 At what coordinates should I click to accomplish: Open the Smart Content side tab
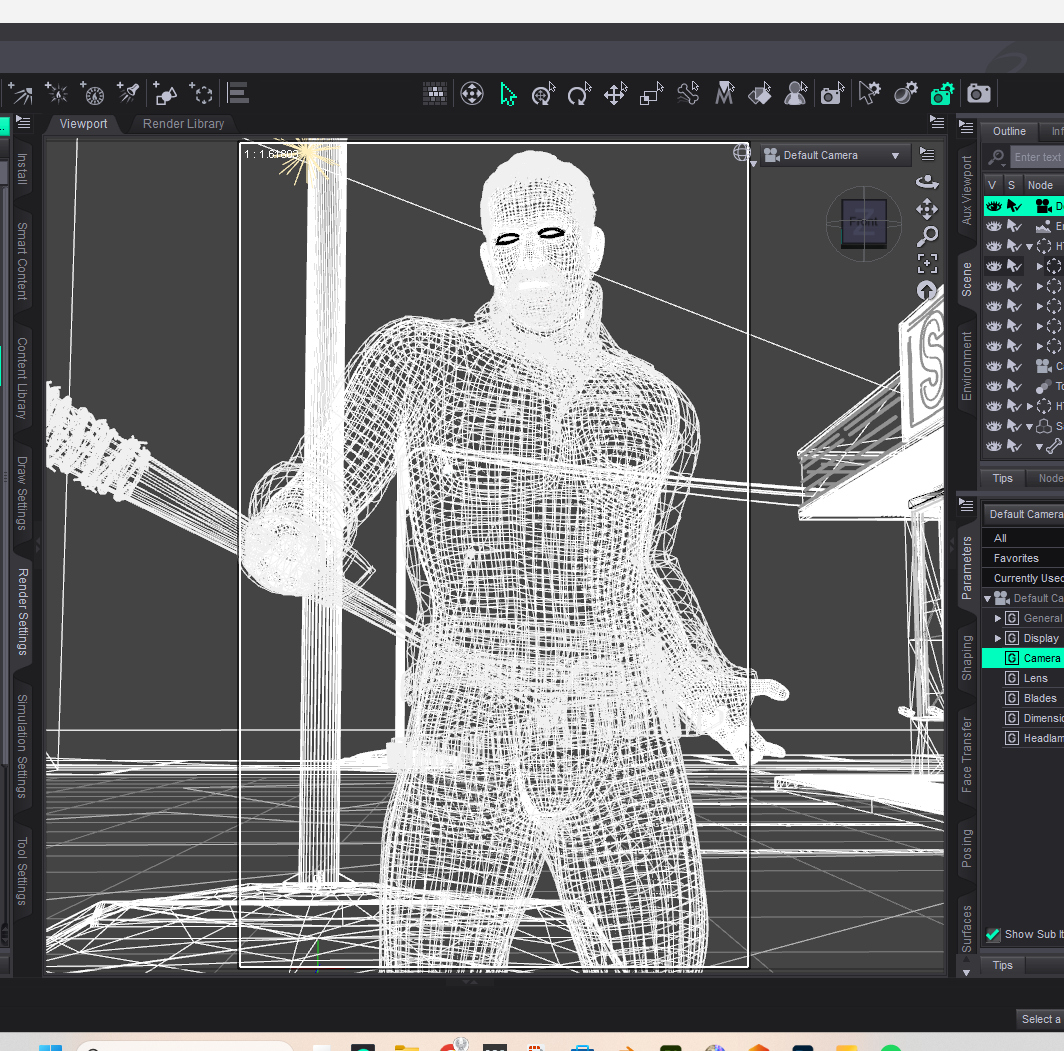tap(22, 261)
